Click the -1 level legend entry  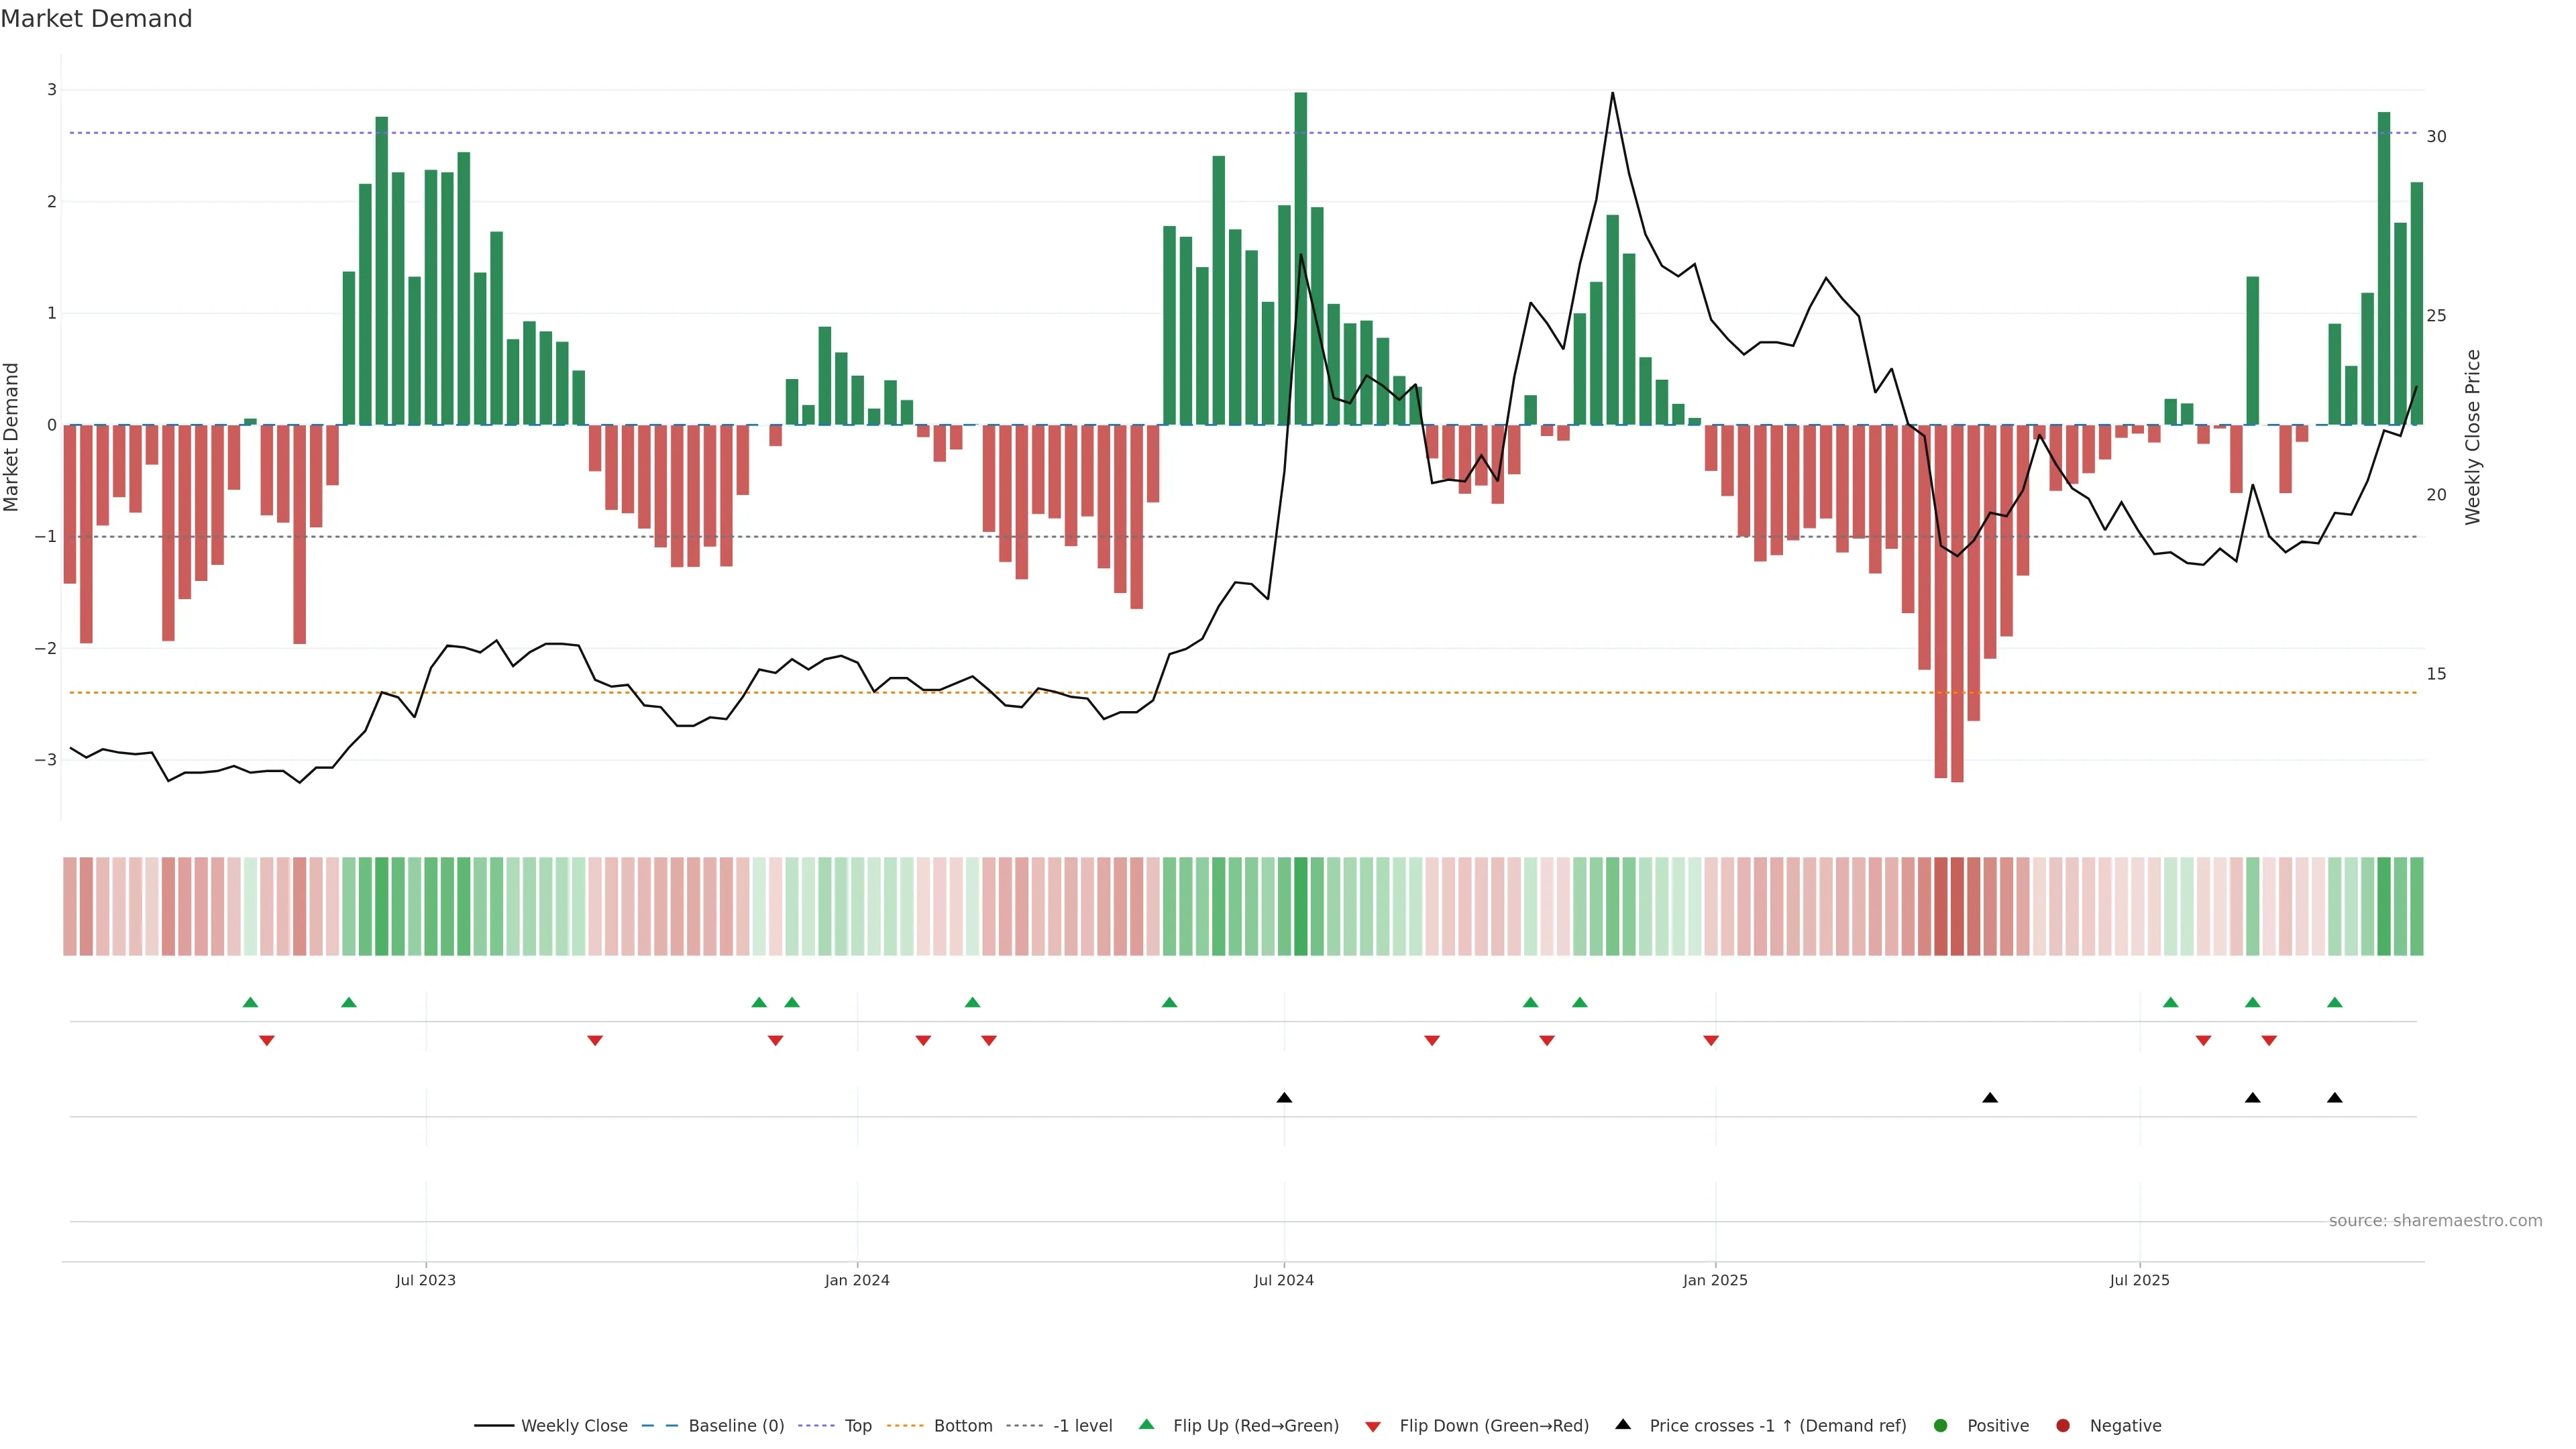point(1082,1426)
